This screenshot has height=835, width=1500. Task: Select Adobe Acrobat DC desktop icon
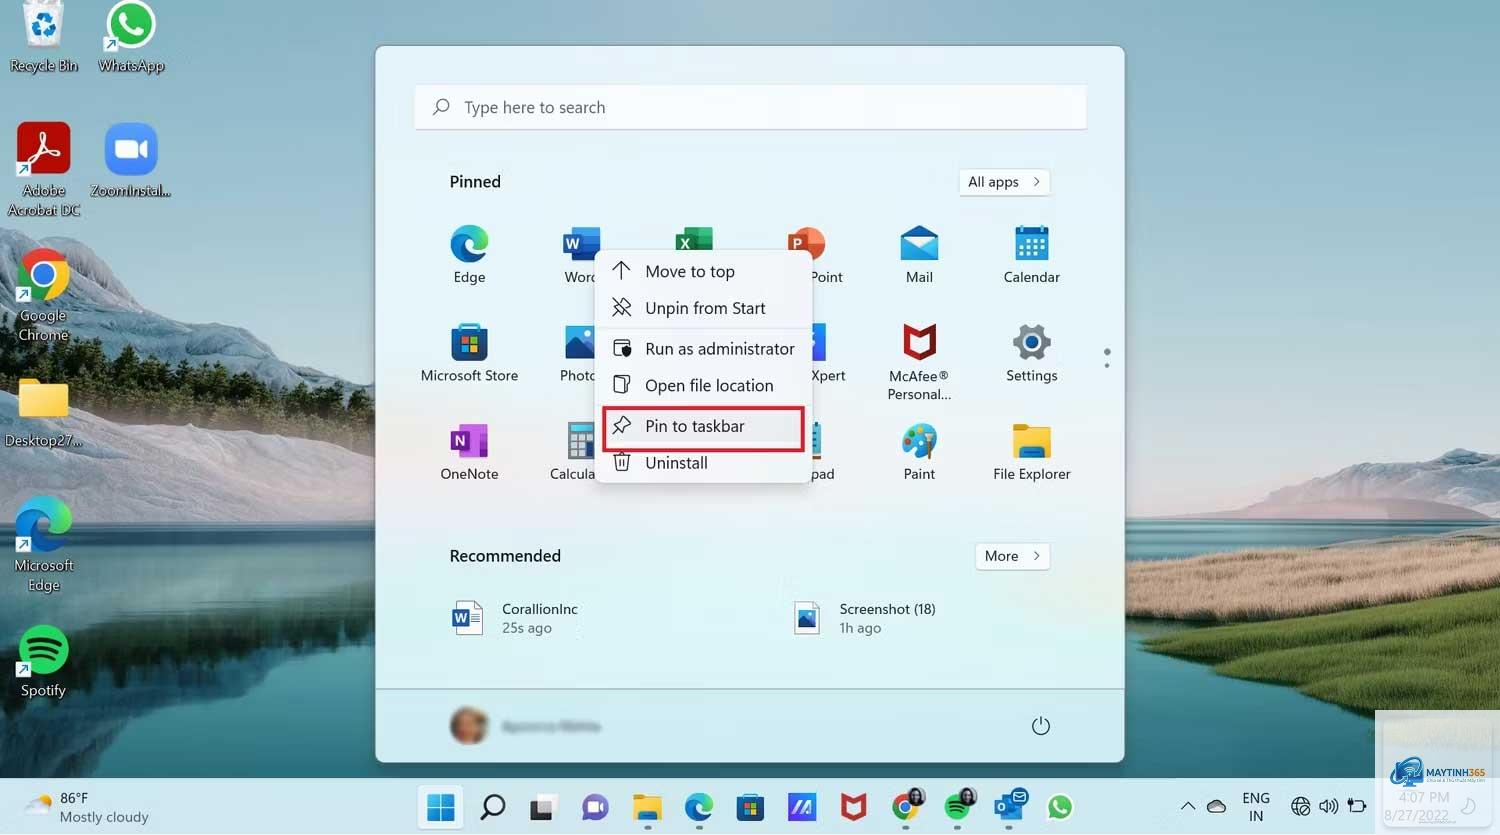(43, 170)
